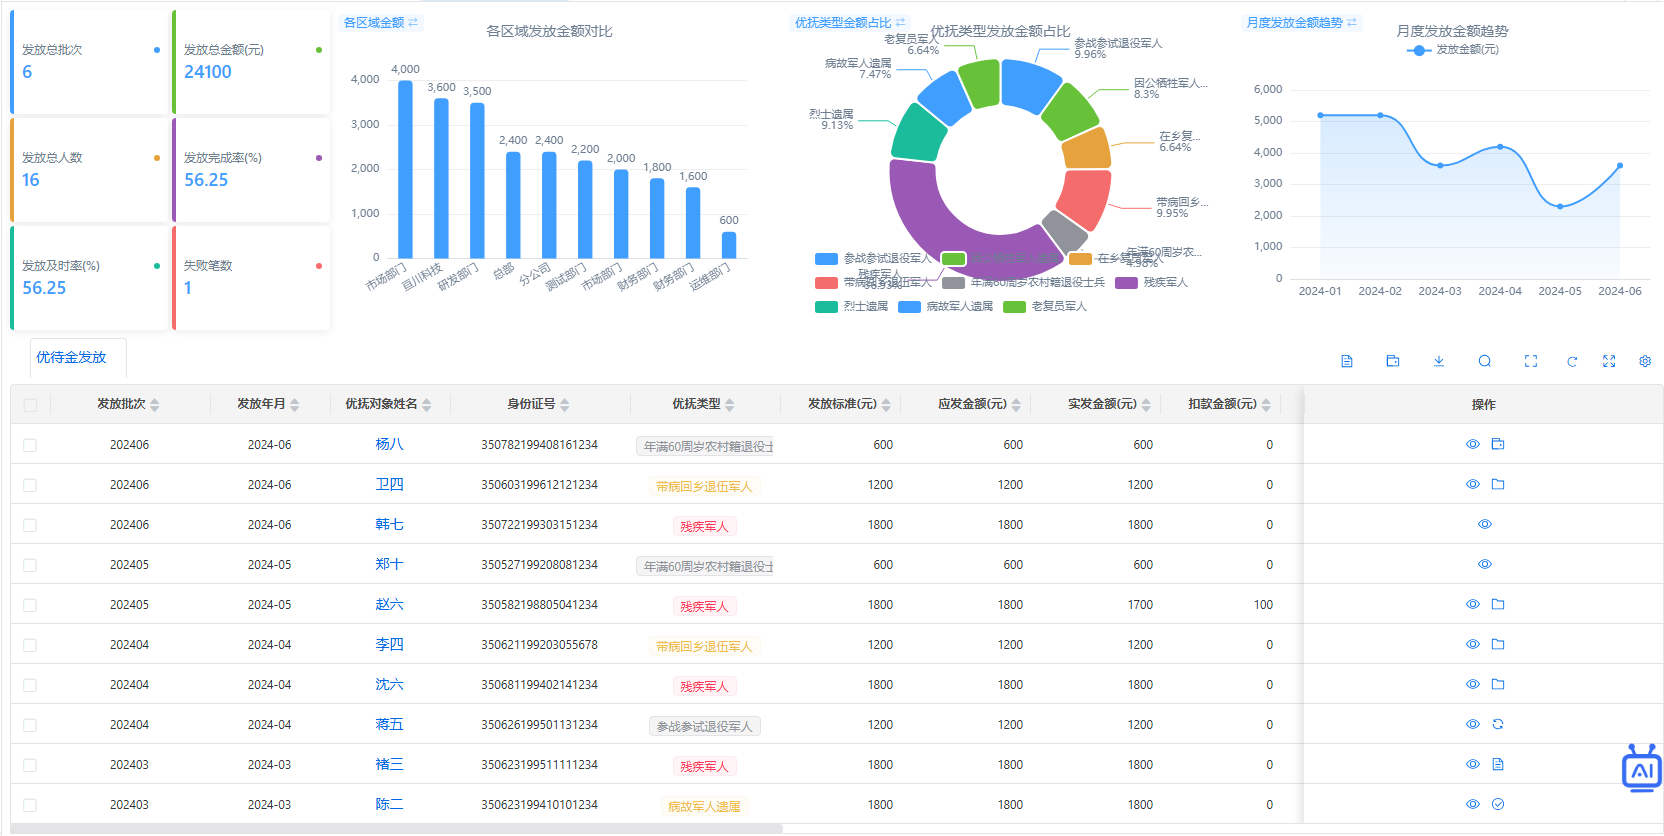Select checkbox for 李四 row
The width and height of the screenshot is (1664, 836).
pos(30,645)
